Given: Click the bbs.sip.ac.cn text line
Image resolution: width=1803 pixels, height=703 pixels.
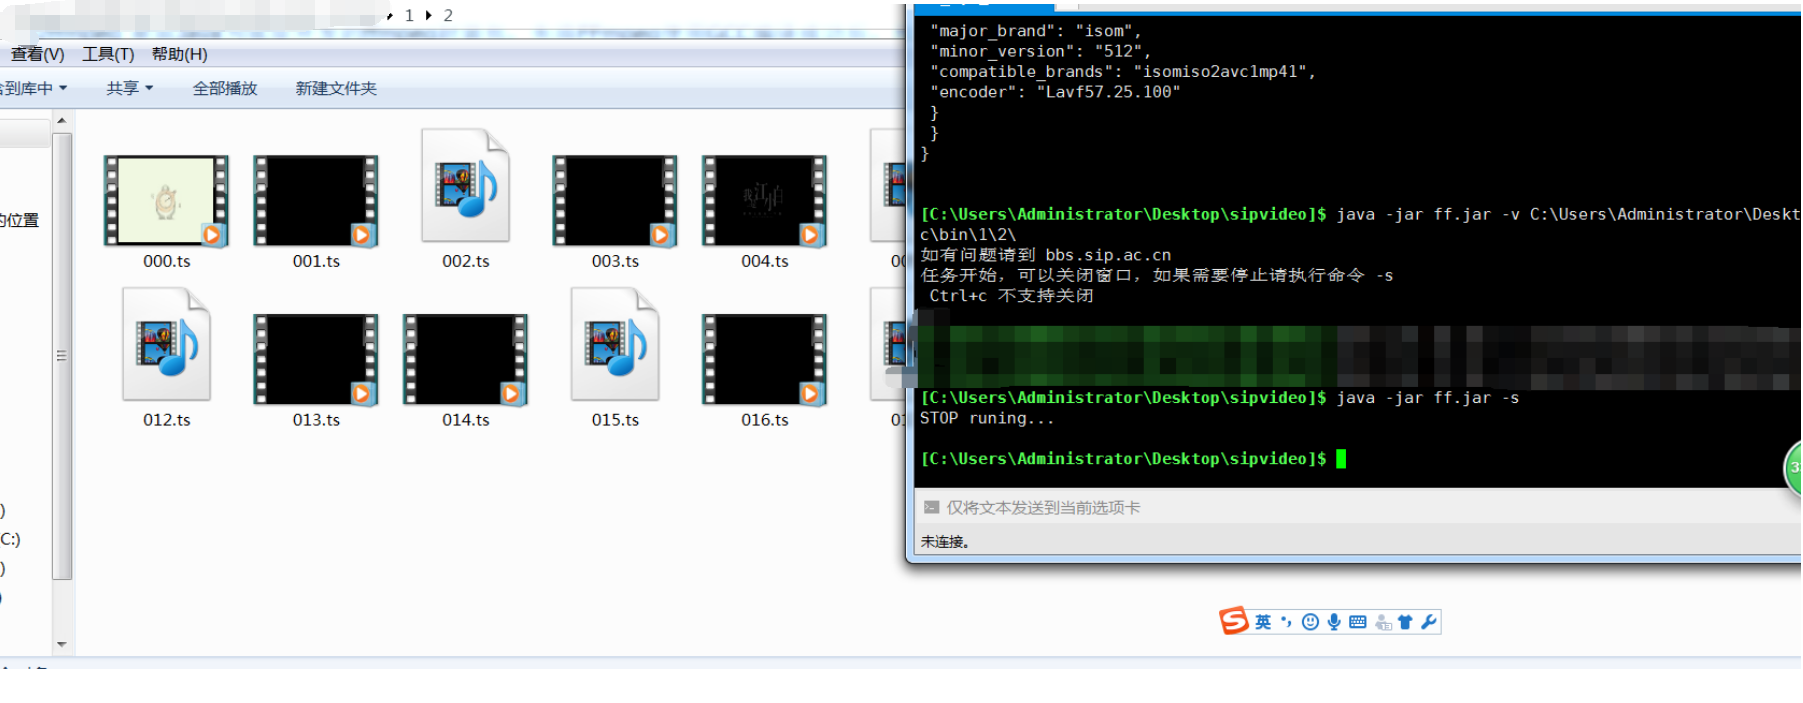Looking at the screenshot, I should [1045, 255].
